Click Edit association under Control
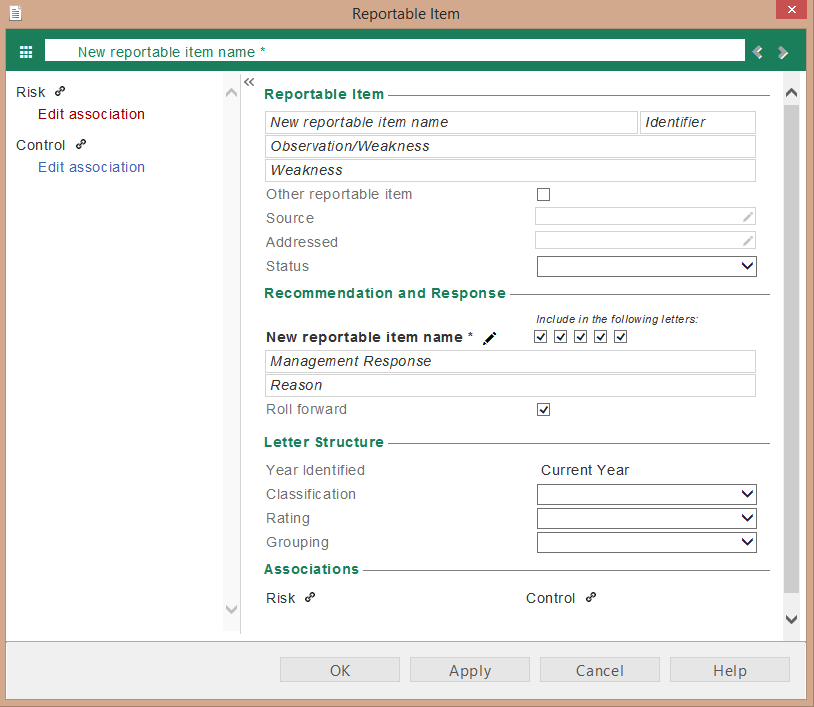 91,167
